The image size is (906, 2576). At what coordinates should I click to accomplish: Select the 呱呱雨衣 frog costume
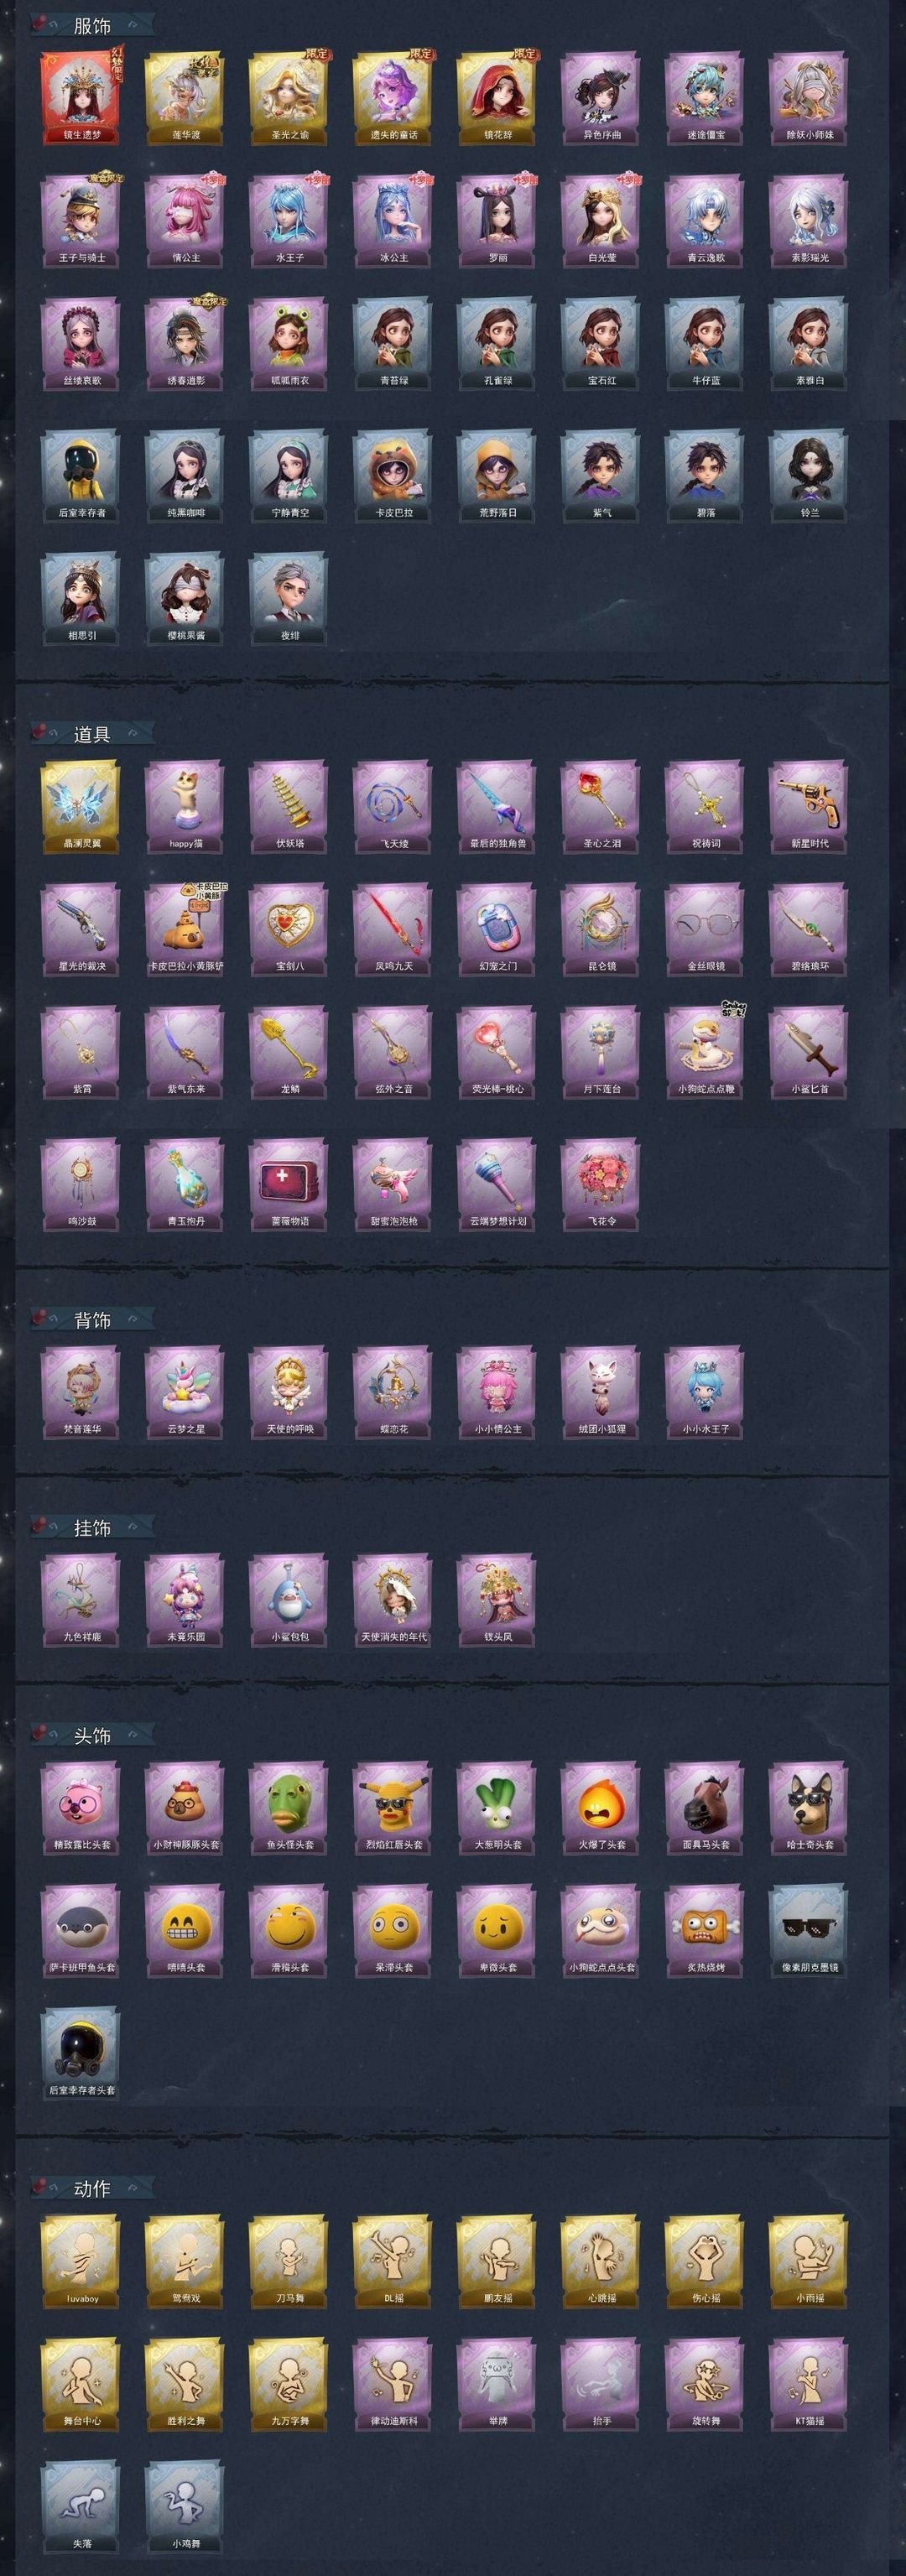tap(289, 344)
